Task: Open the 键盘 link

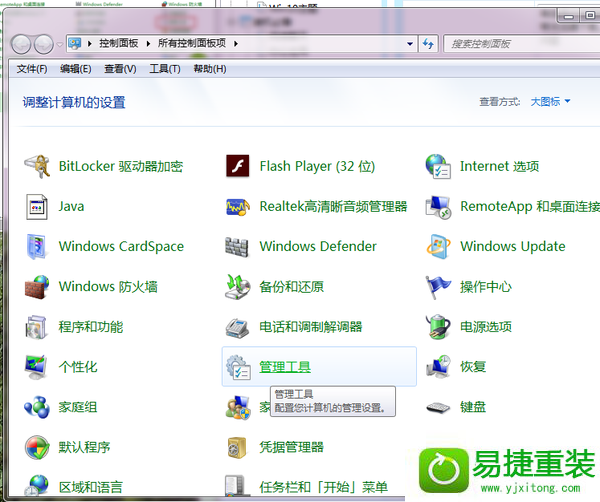Action: tap(473, 407)
